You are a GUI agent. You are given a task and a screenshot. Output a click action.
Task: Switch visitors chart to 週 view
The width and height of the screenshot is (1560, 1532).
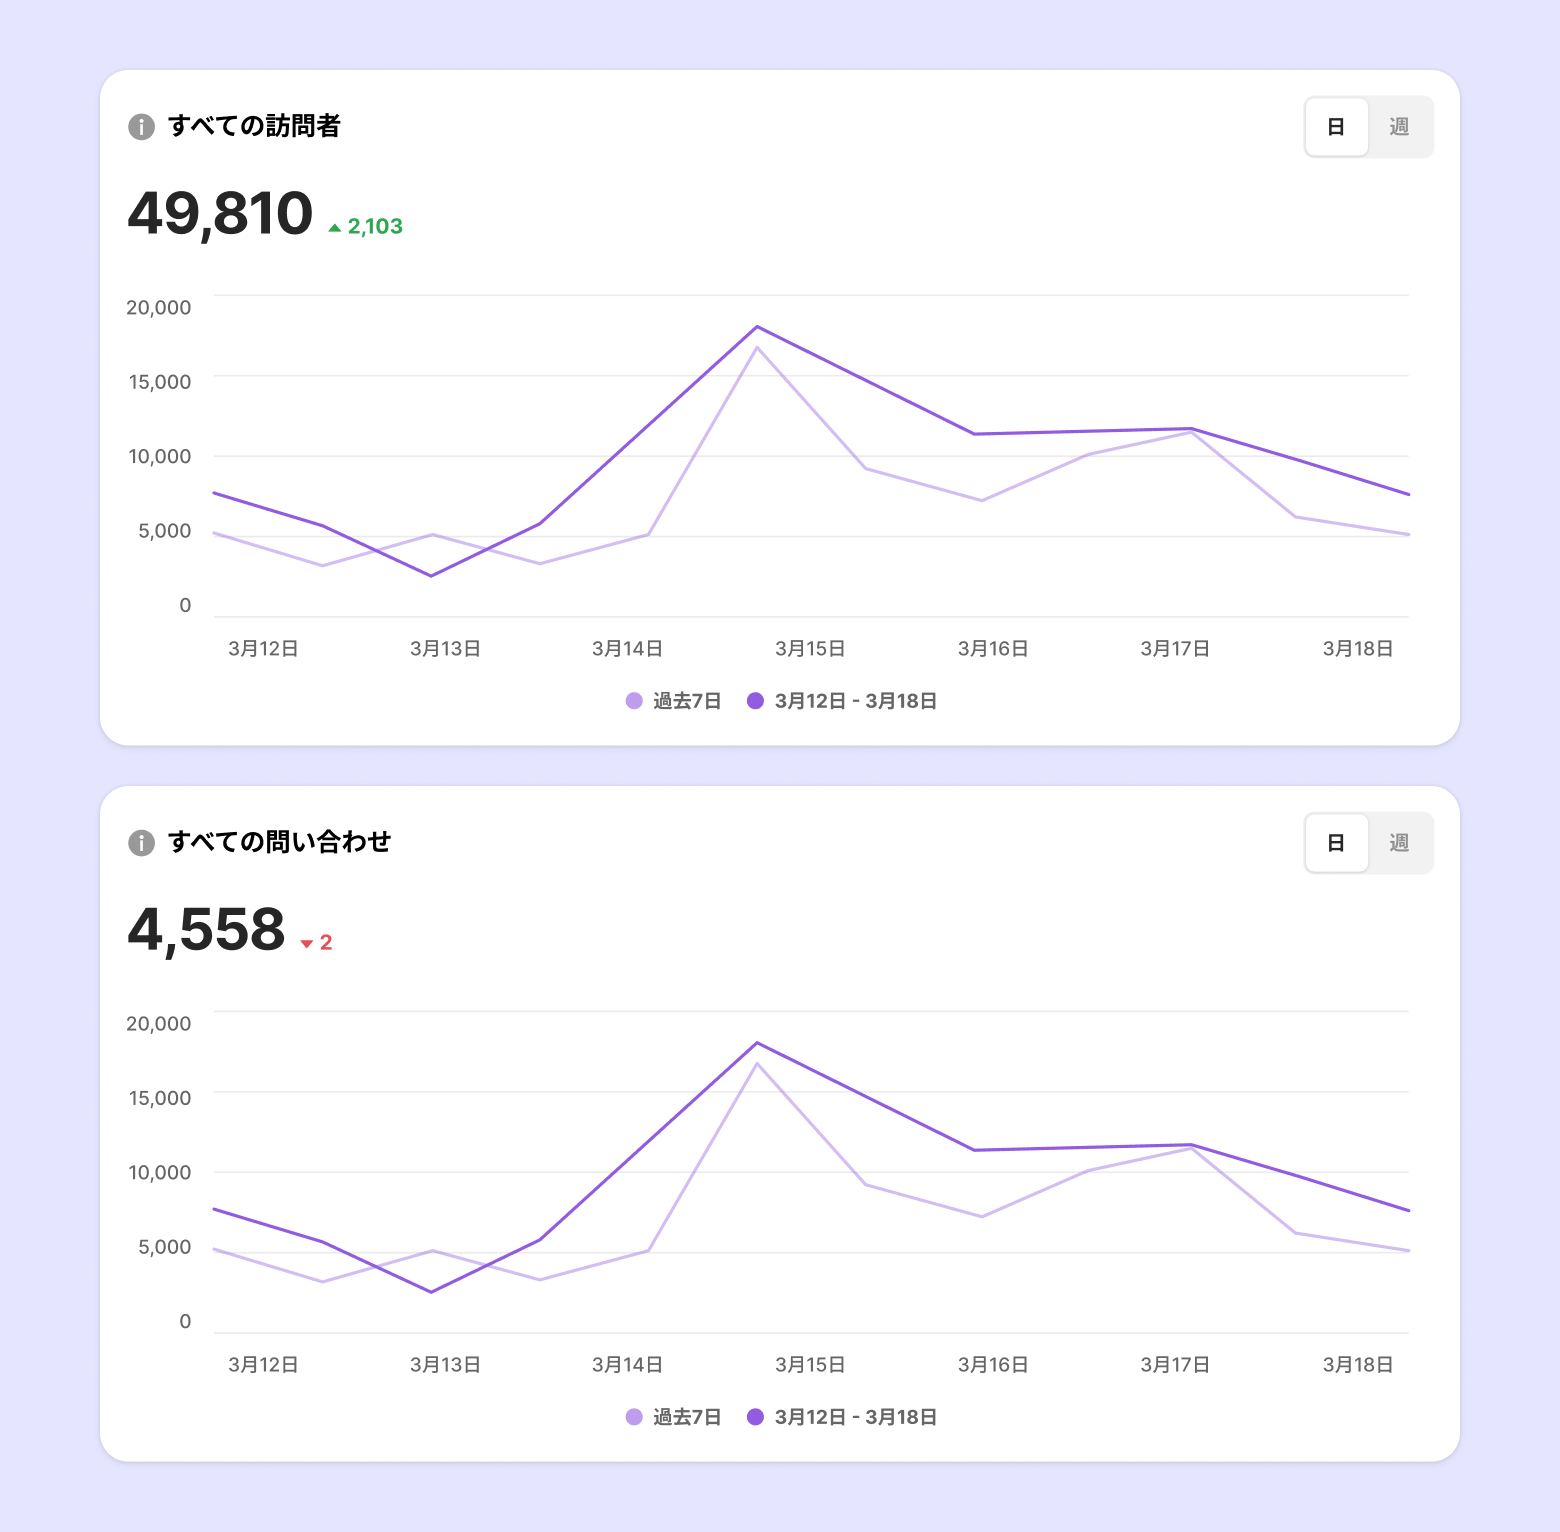tap(1399, 127)
